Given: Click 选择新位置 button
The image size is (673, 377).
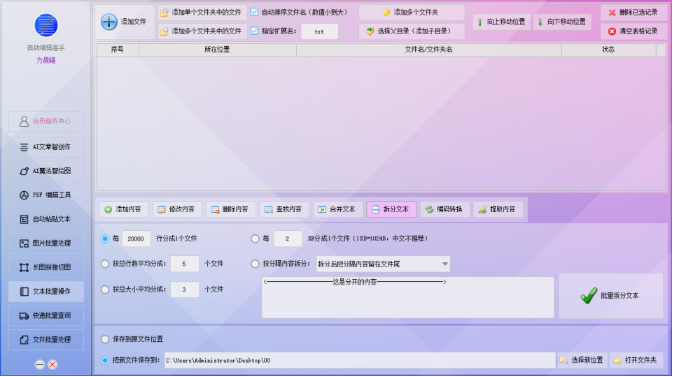Looking at the screenshot, I should 582,360.
